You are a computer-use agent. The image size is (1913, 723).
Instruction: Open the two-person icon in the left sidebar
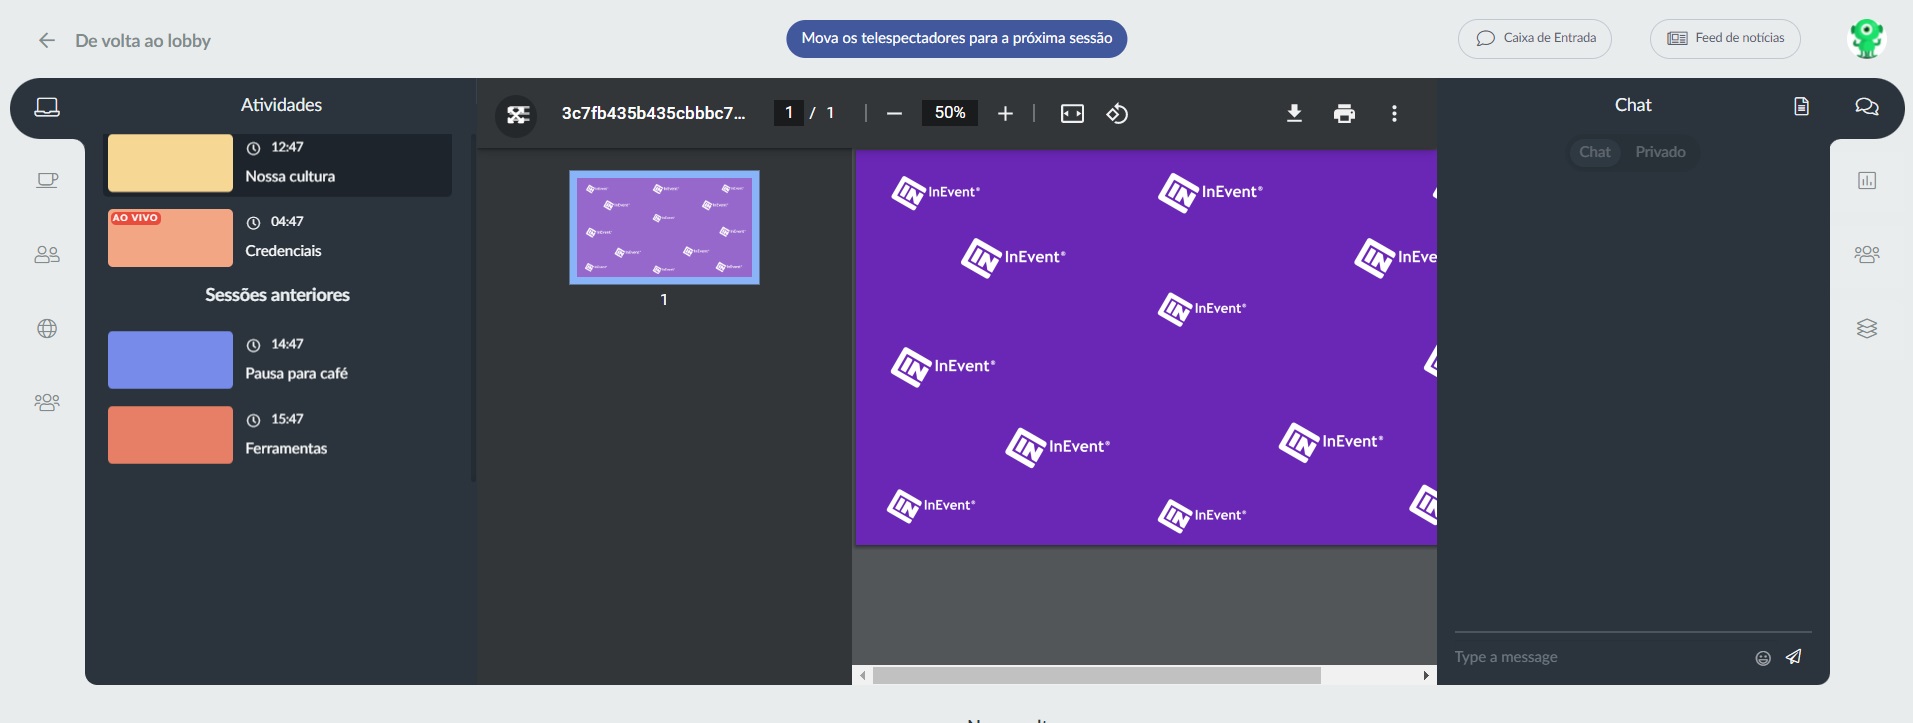(47, 255)
